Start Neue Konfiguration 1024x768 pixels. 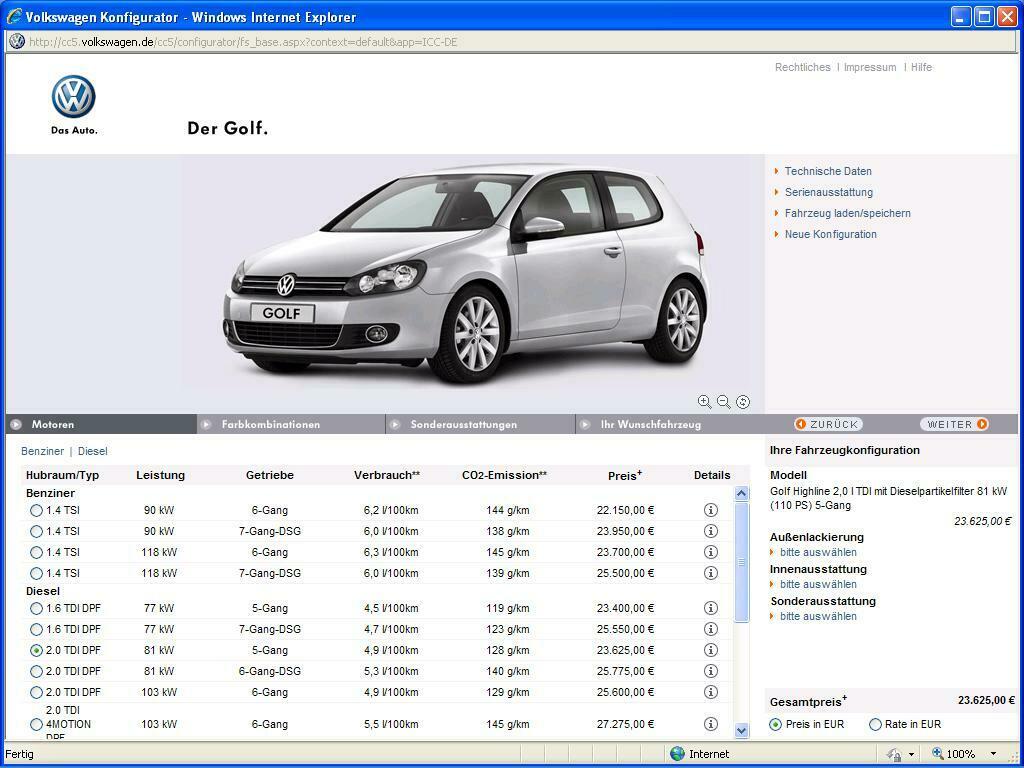pos(831,234)
